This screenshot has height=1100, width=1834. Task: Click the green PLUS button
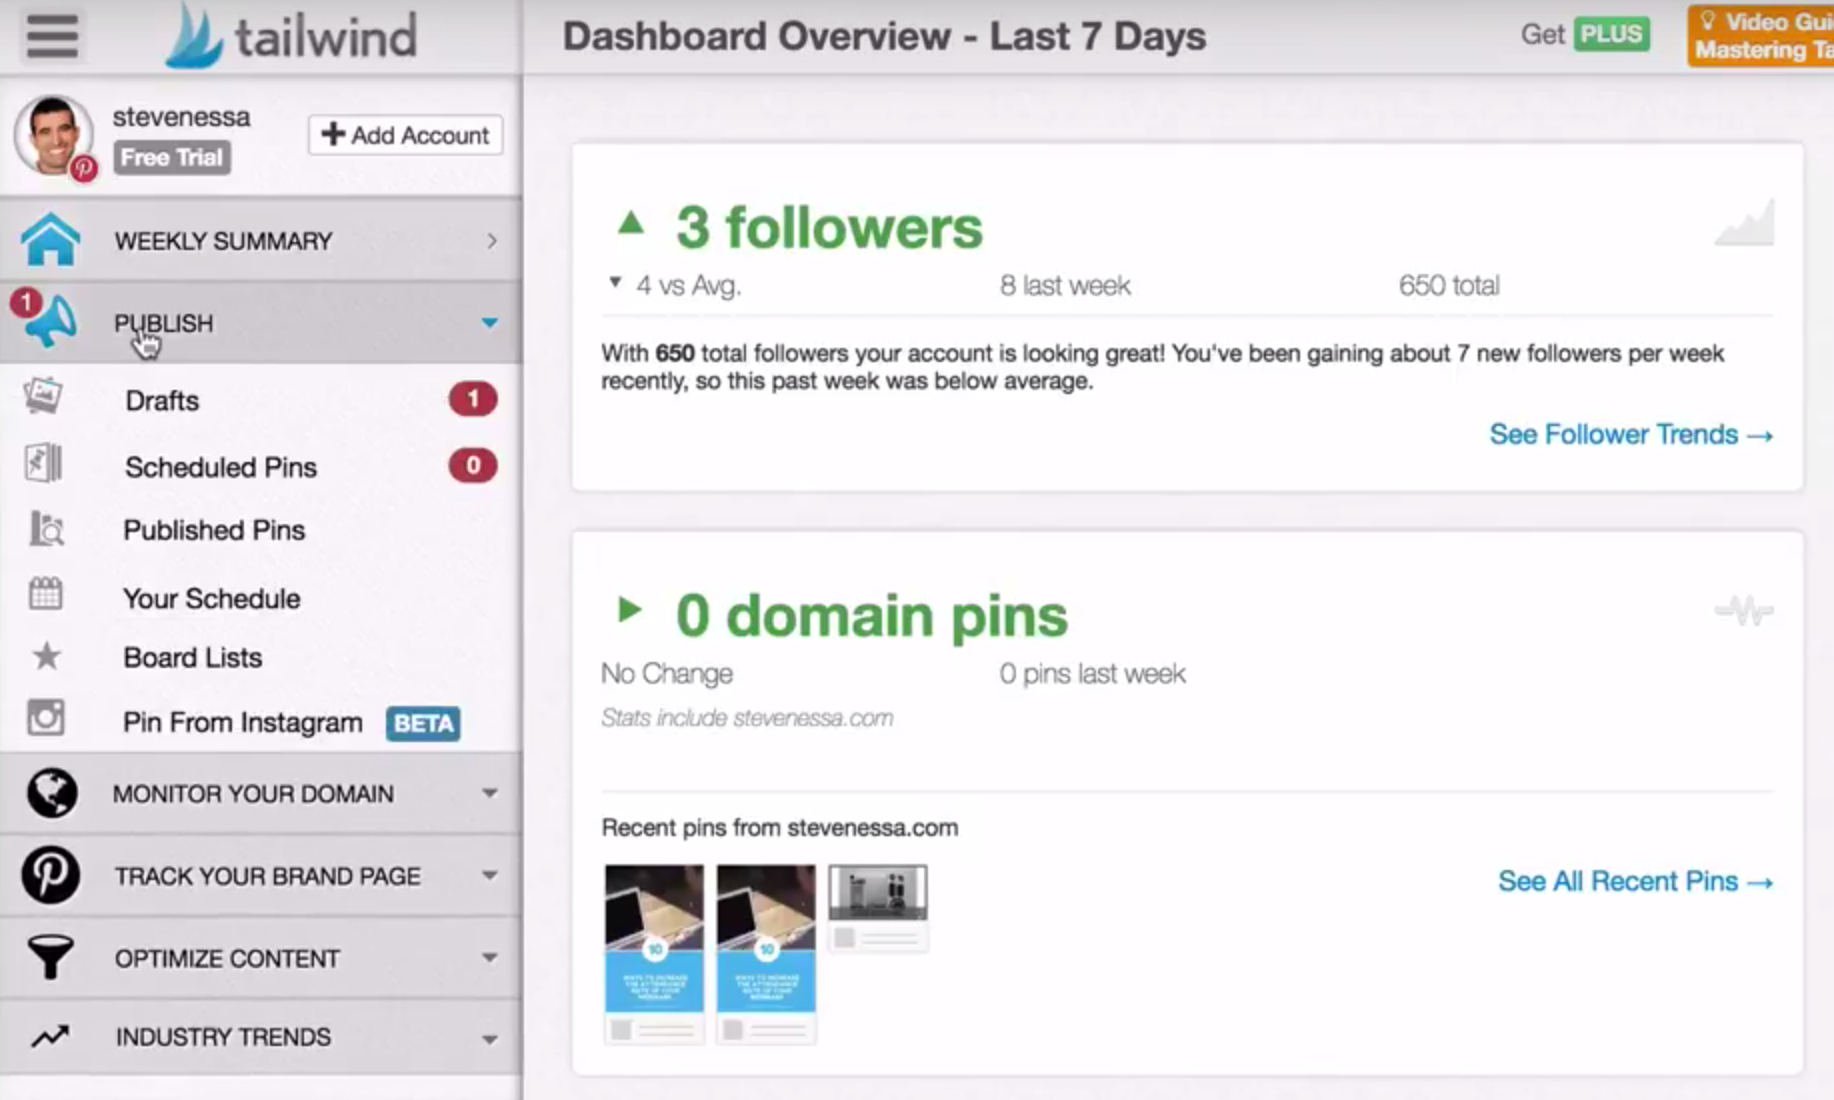1611,34
